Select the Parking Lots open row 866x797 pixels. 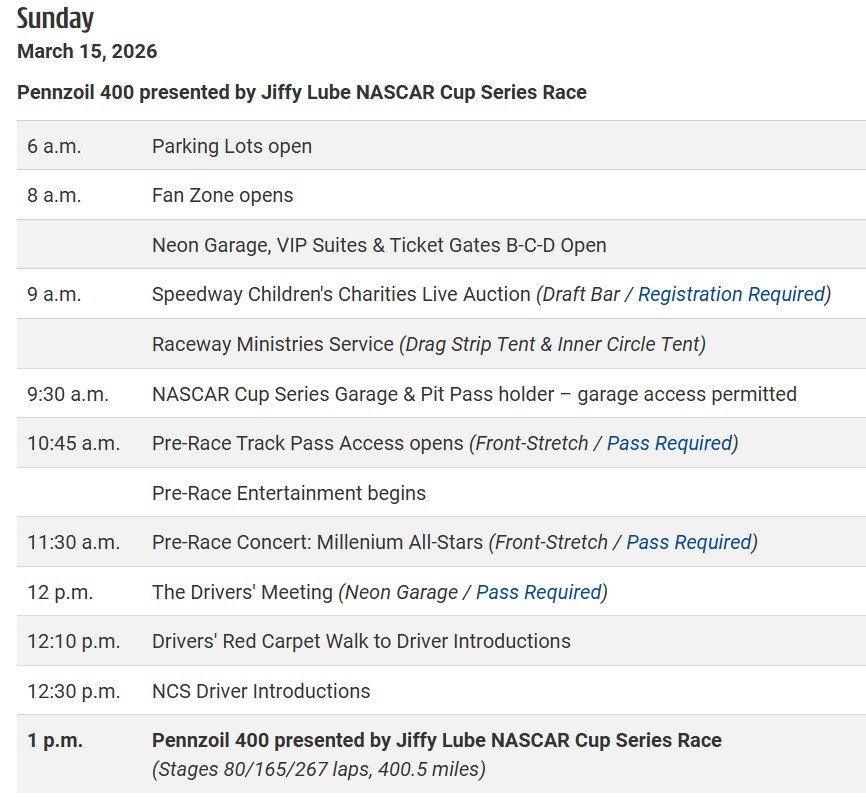(232, 146)
